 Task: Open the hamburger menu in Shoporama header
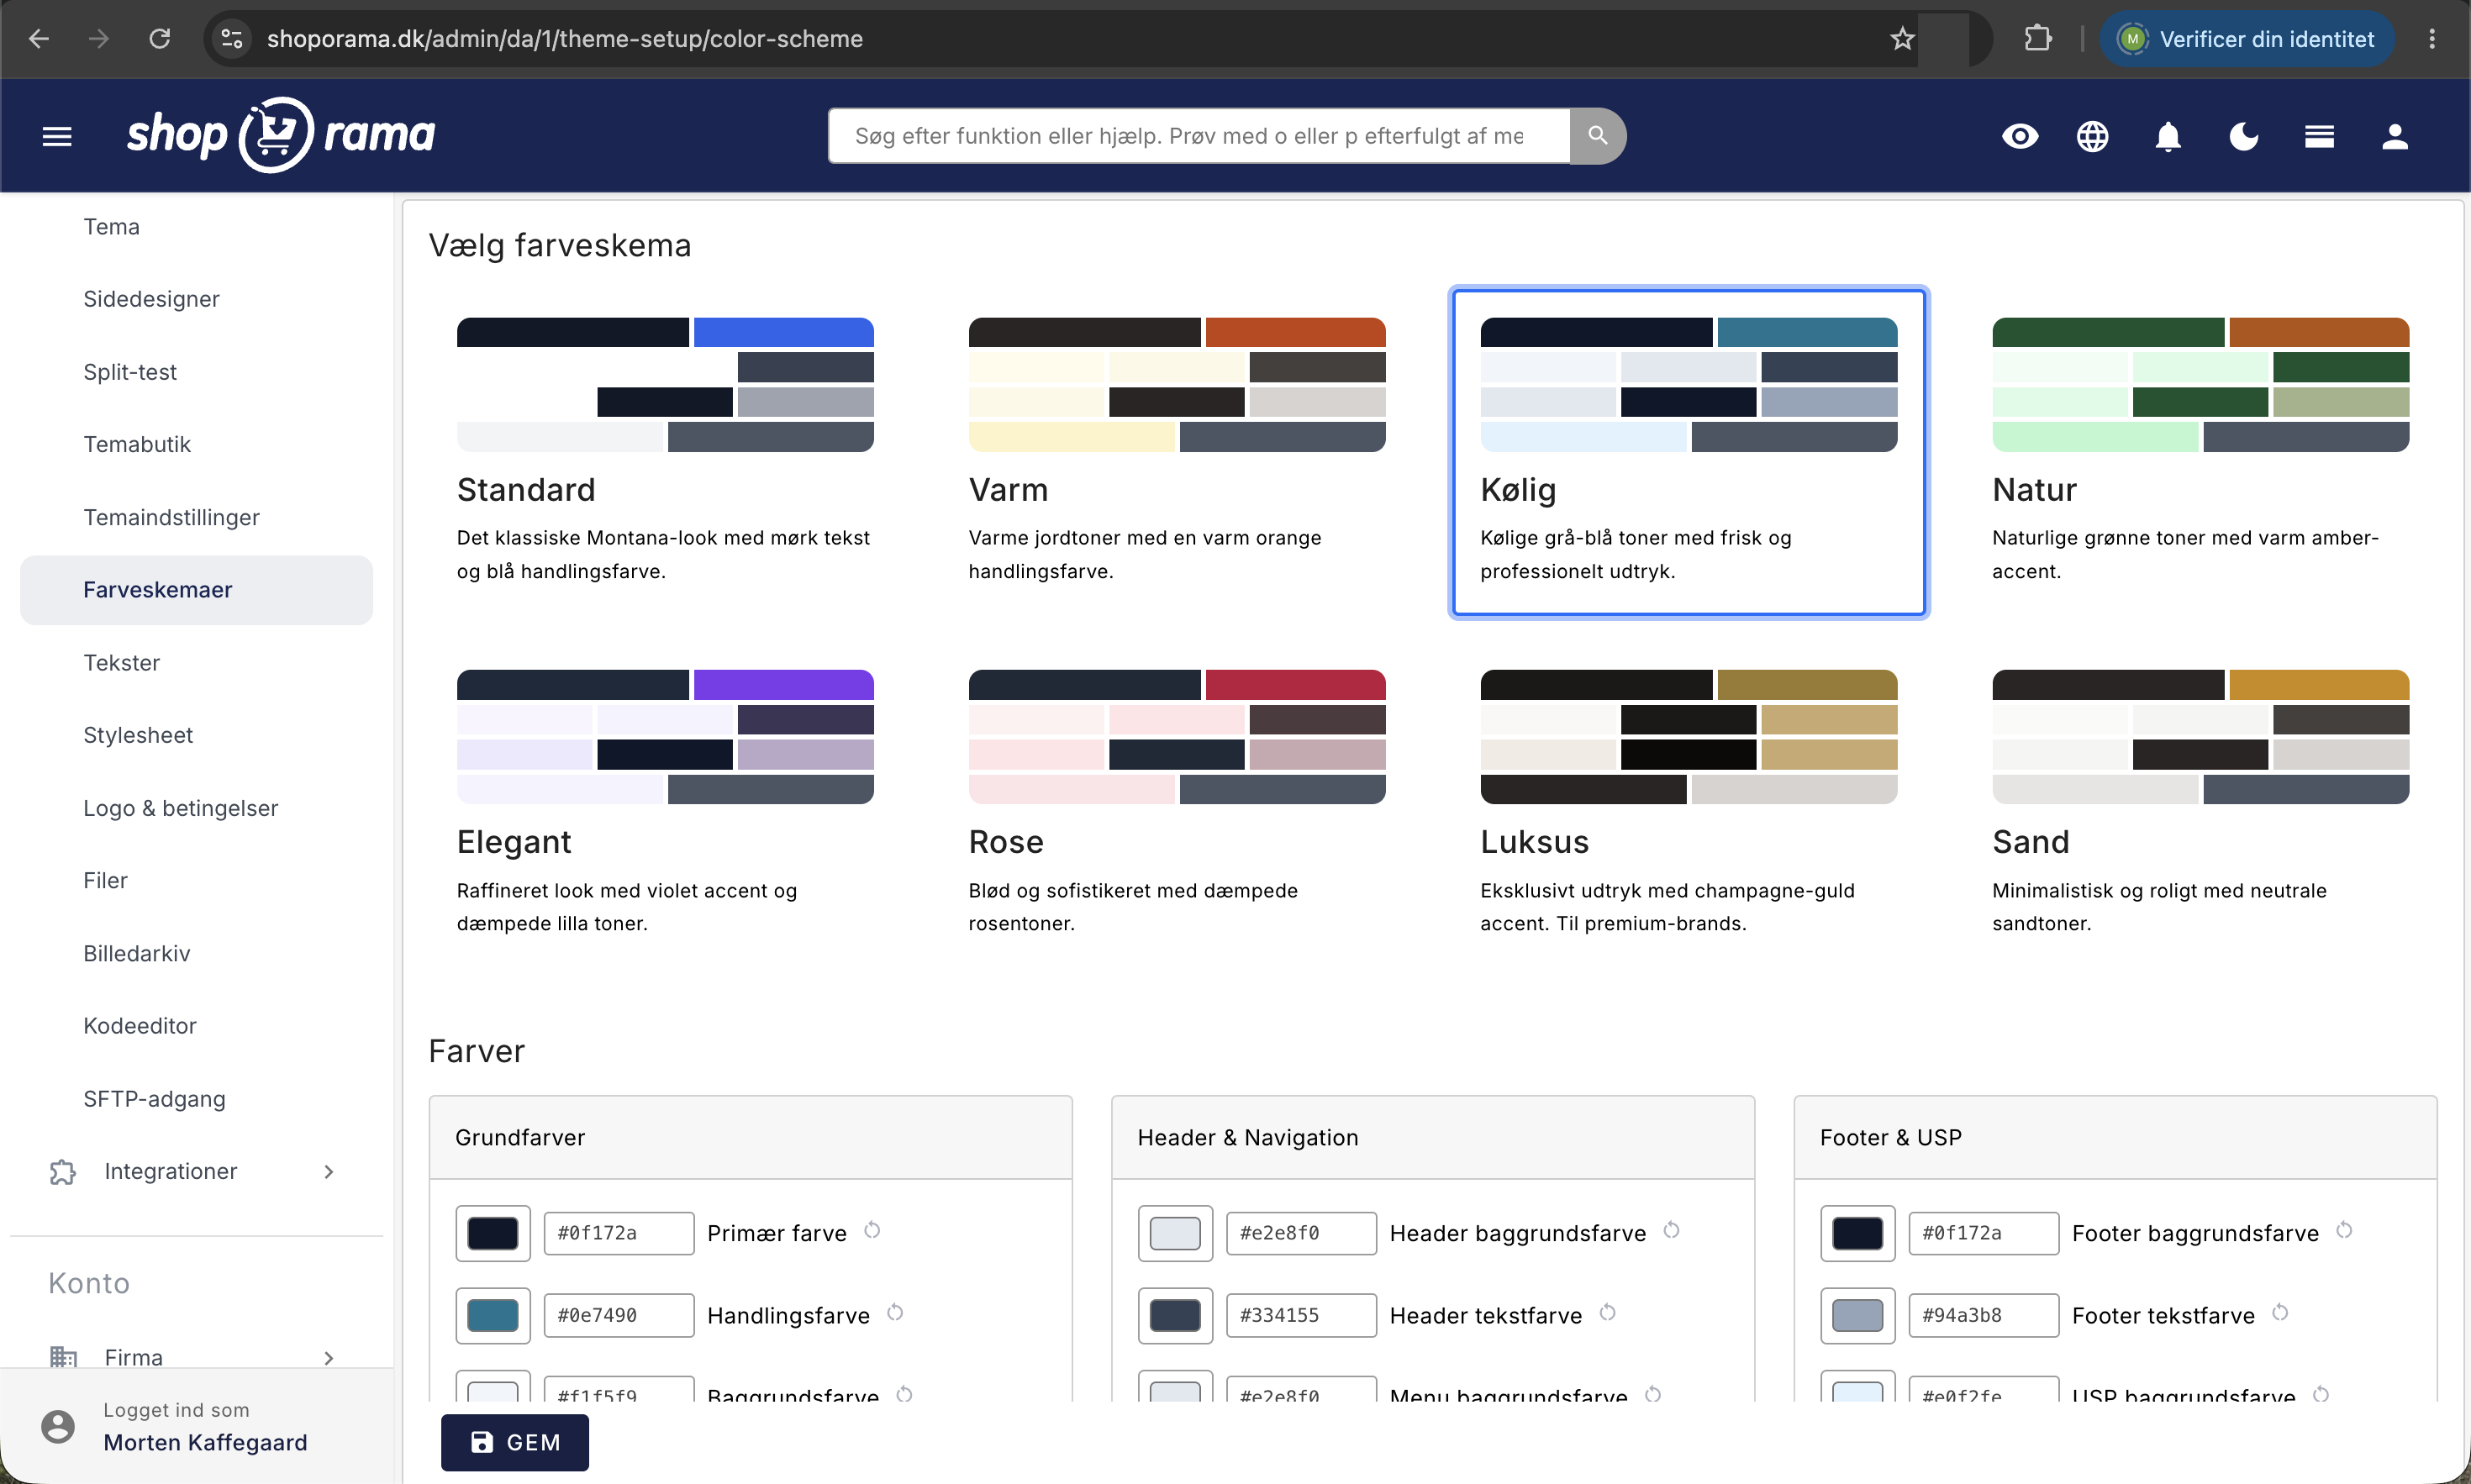click(57, 136)
